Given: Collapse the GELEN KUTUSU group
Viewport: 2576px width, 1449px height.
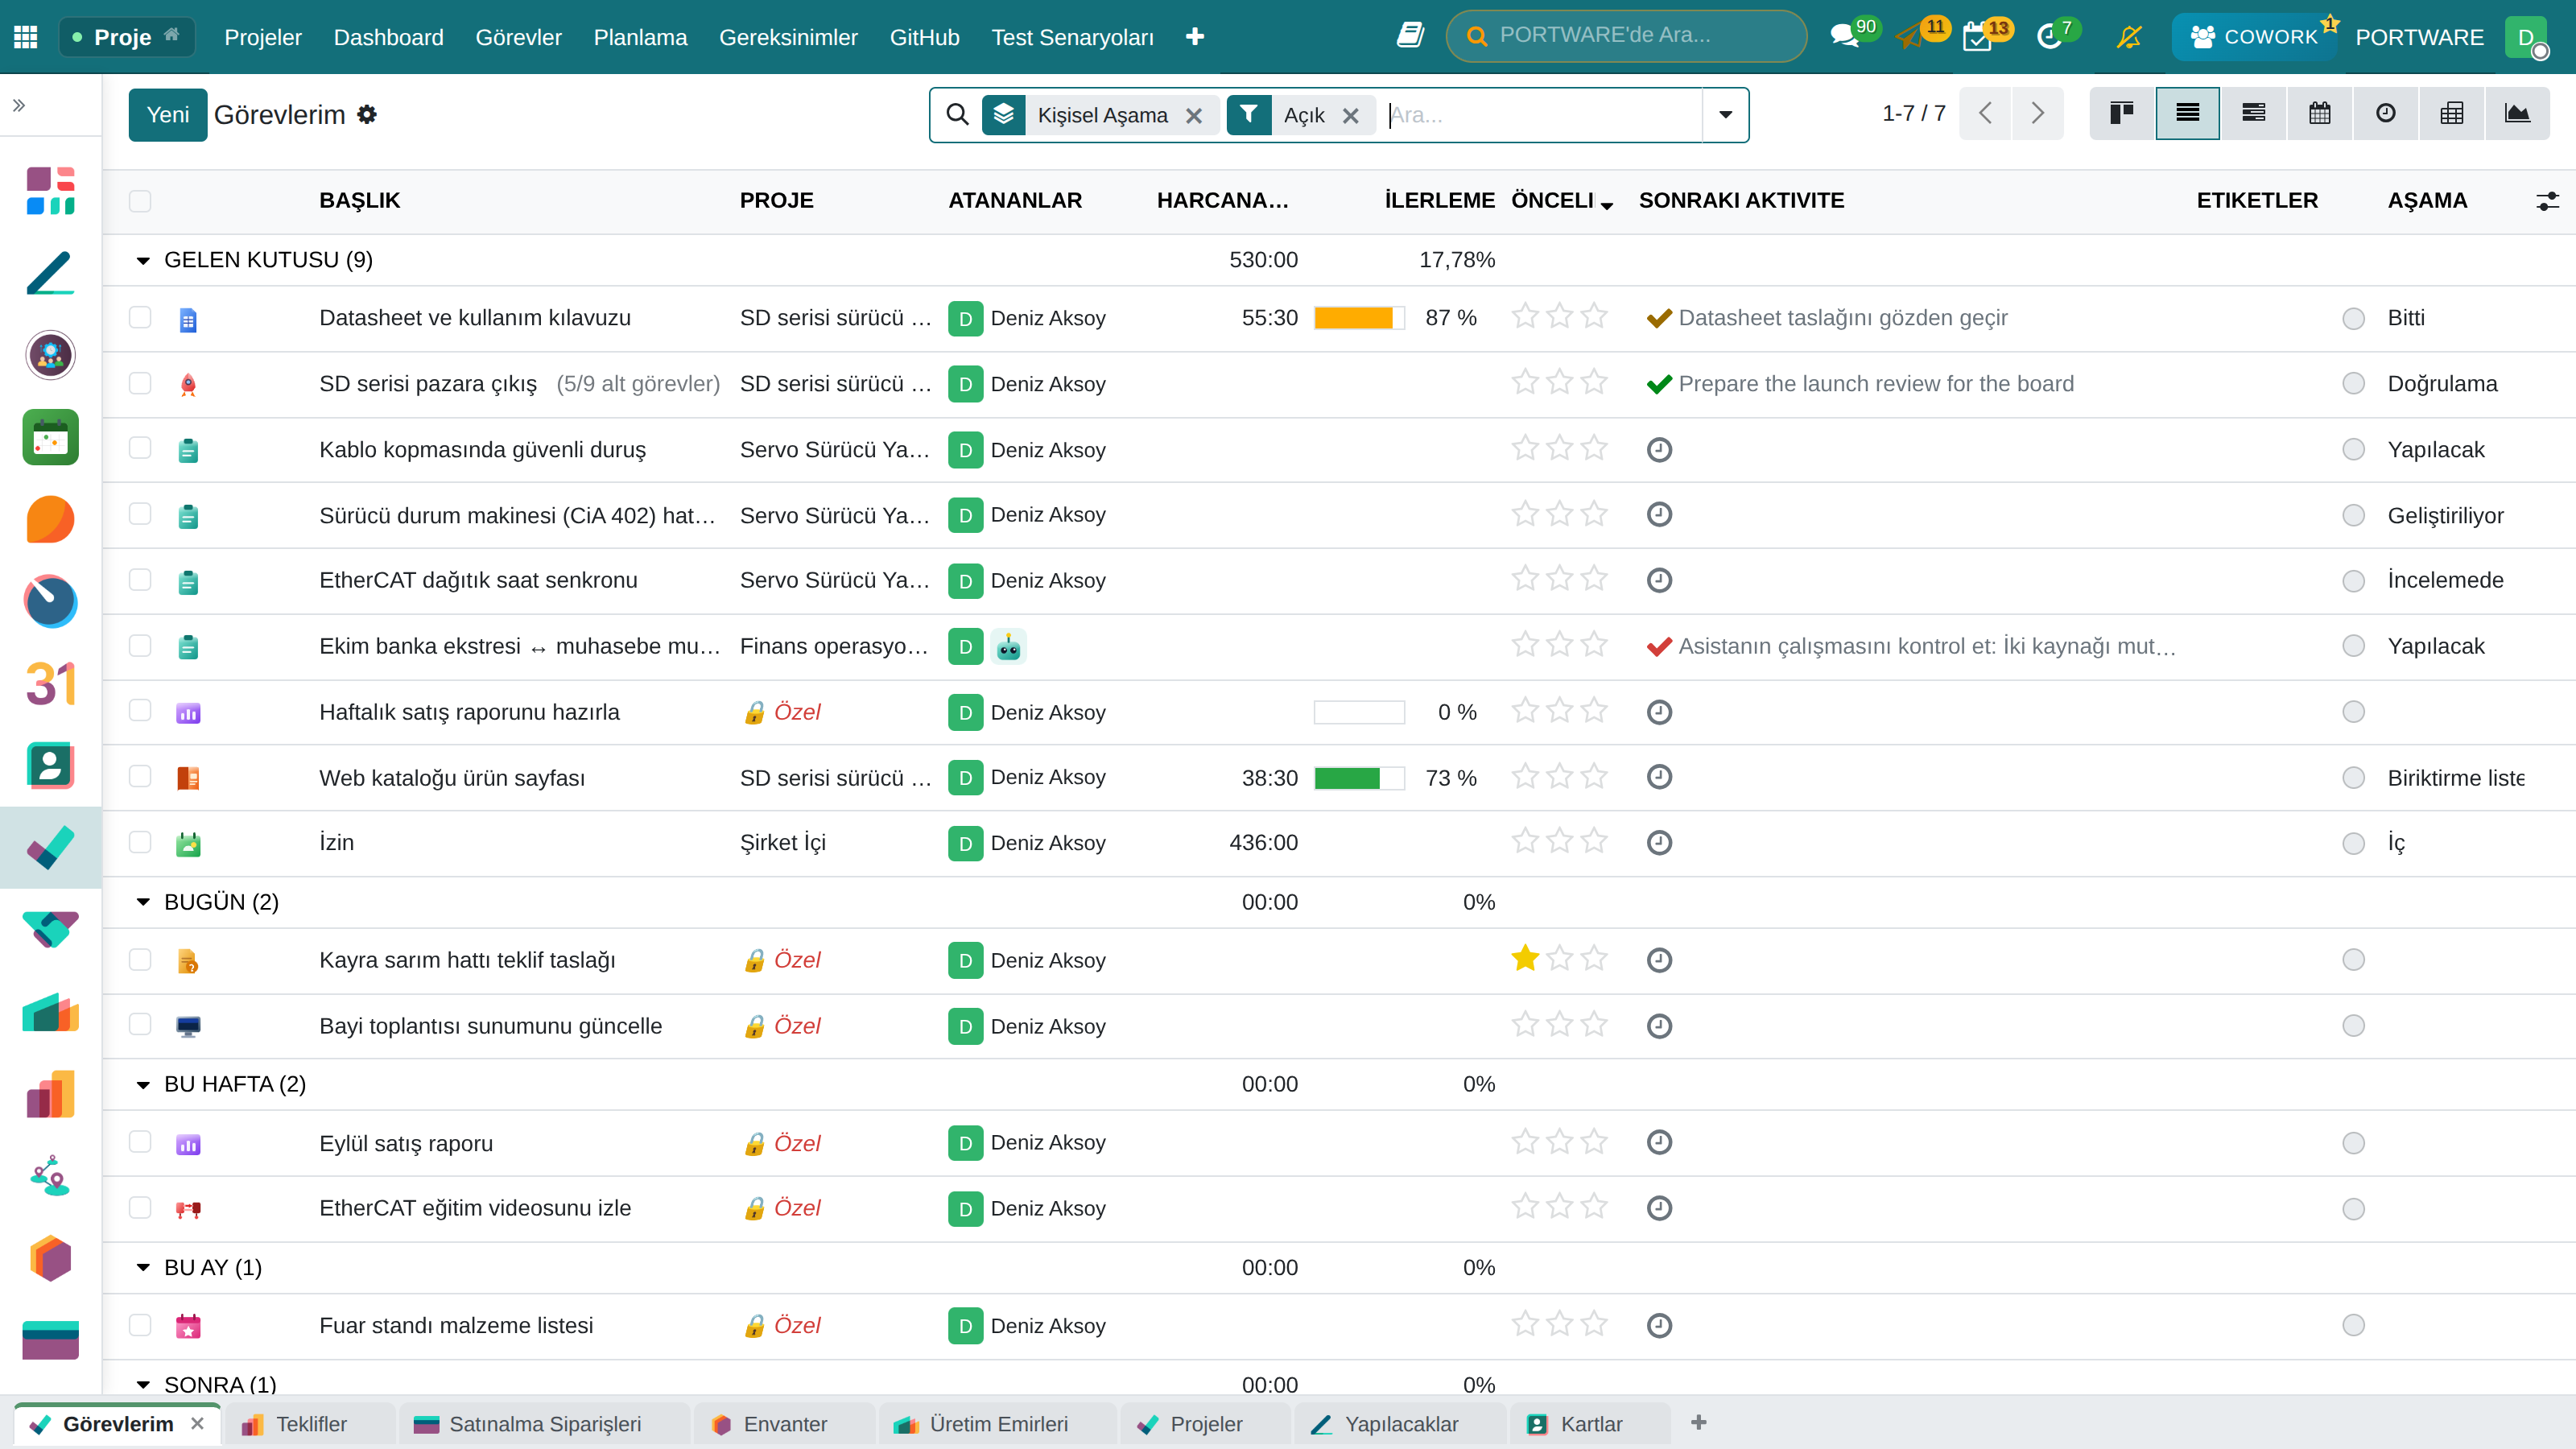Looking at the screenshot, I should coord(143,261).
